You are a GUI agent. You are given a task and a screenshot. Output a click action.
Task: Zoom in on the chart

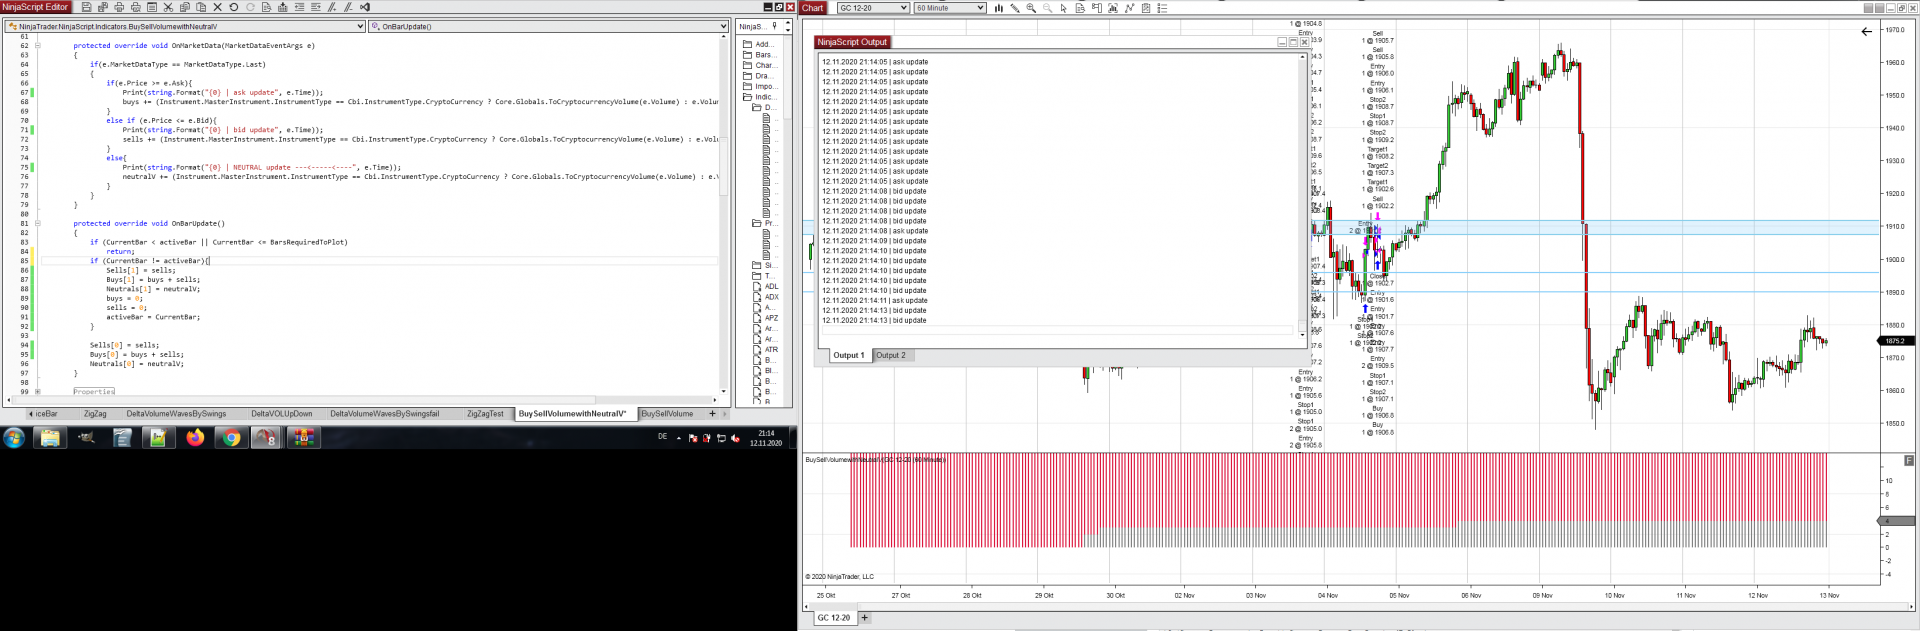[x=1031, y=8]
